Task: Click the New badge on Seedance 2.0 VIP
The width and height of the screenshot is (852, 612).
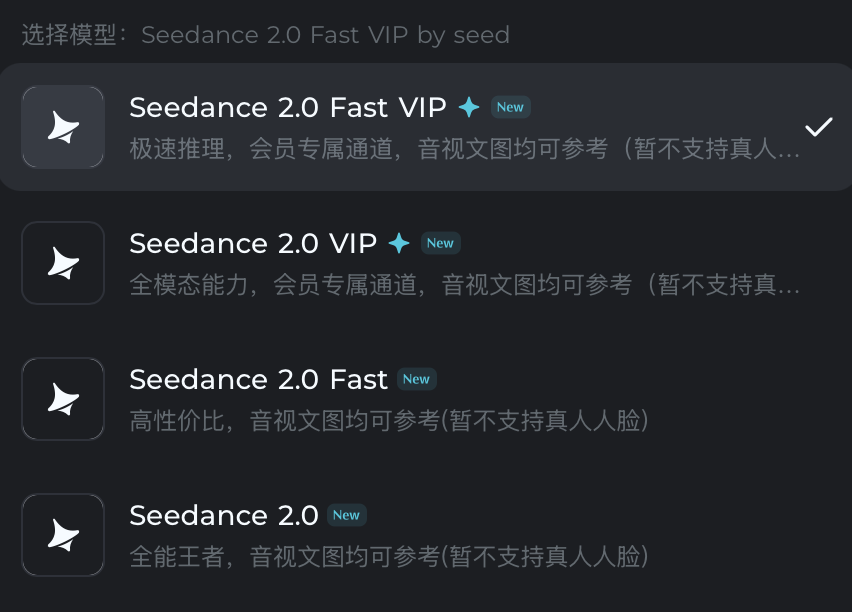Action: [440, 243]
